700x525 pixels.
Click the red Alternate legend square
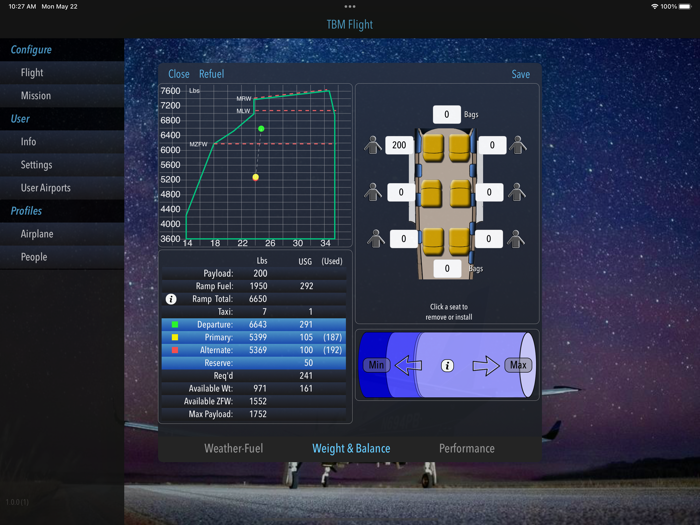[x=175, y=350]
